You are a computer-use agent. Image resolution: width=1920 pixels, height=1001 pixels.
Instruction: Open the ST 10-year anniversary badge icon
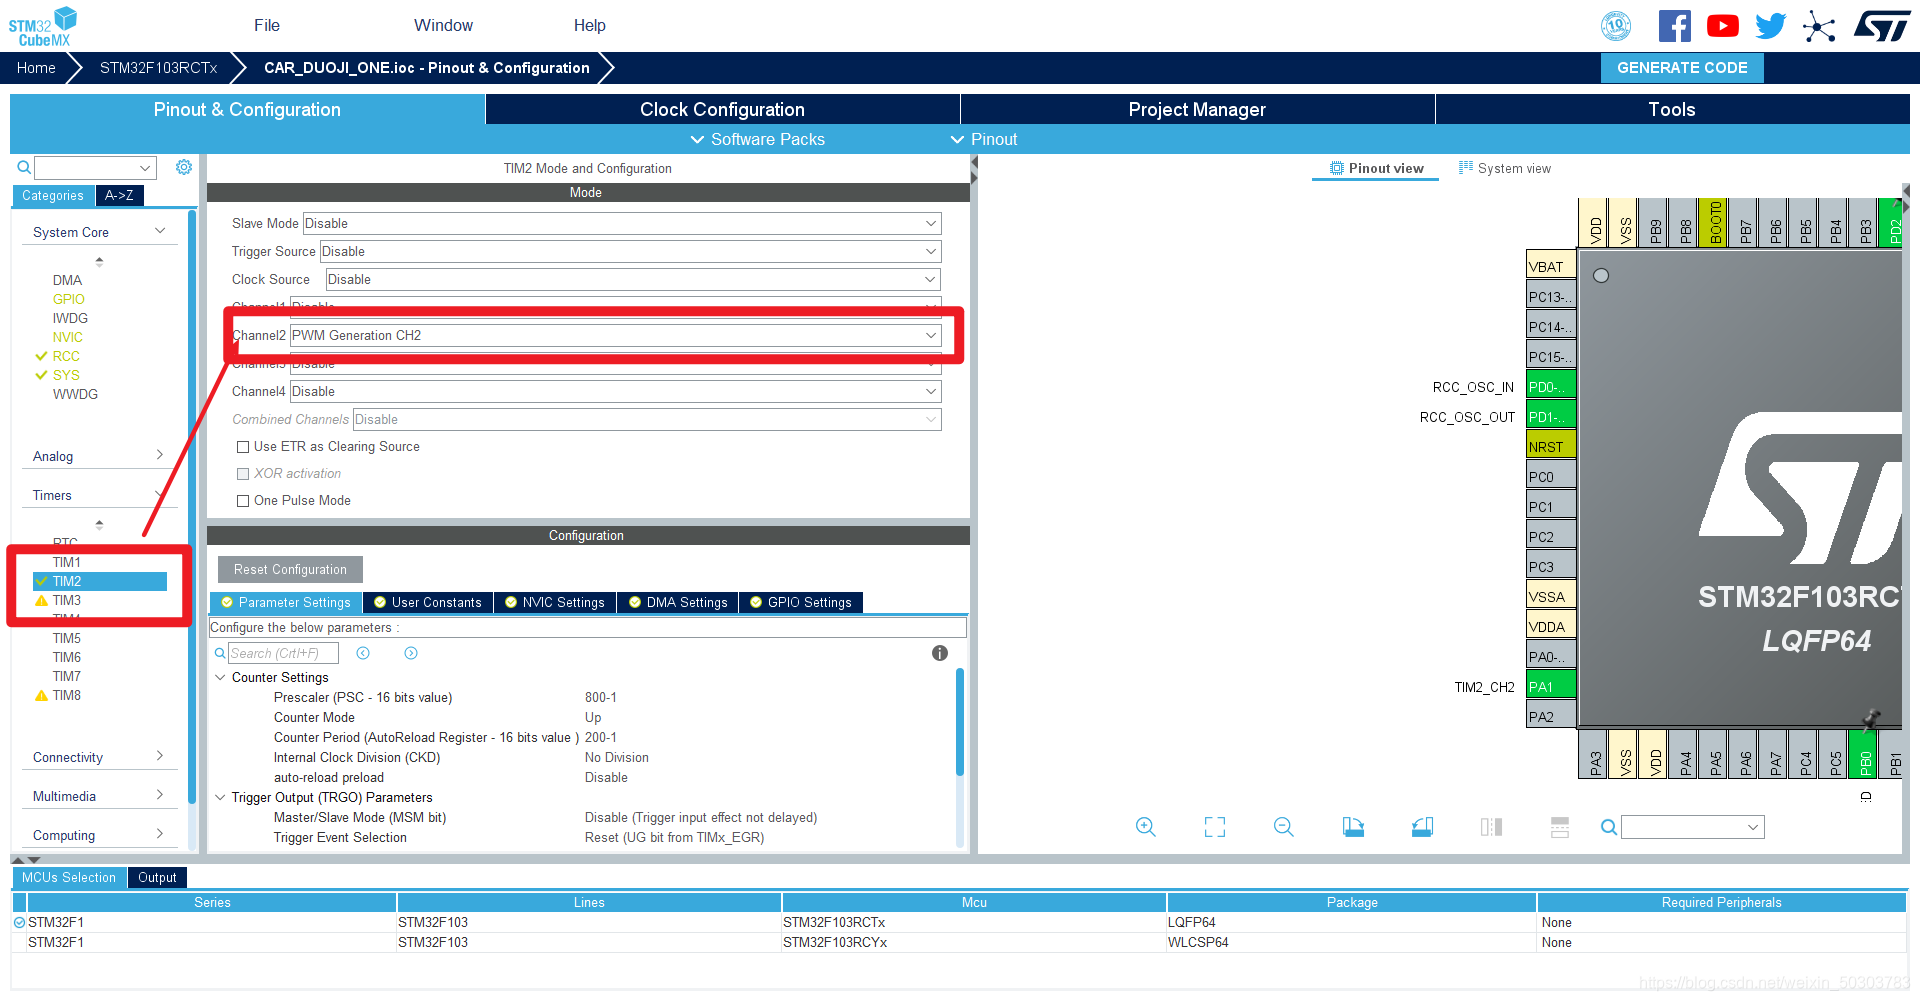pyautogui.click(x=1616, y=26)
